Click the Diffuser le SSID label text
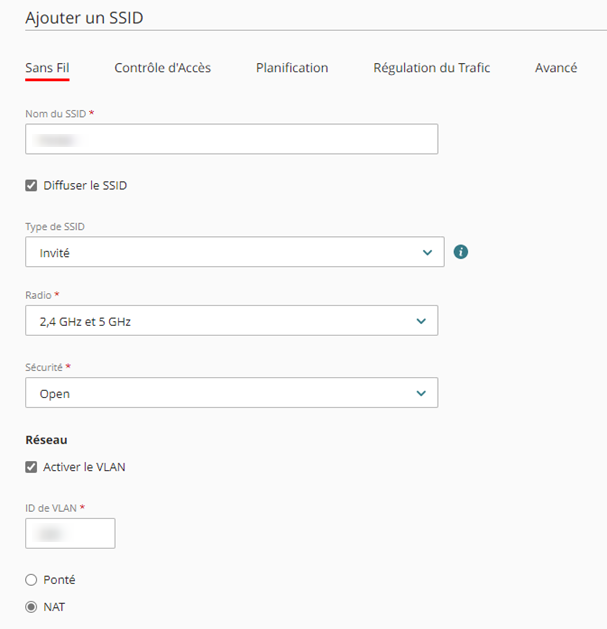The image size is (607, 629). [85, 186]
